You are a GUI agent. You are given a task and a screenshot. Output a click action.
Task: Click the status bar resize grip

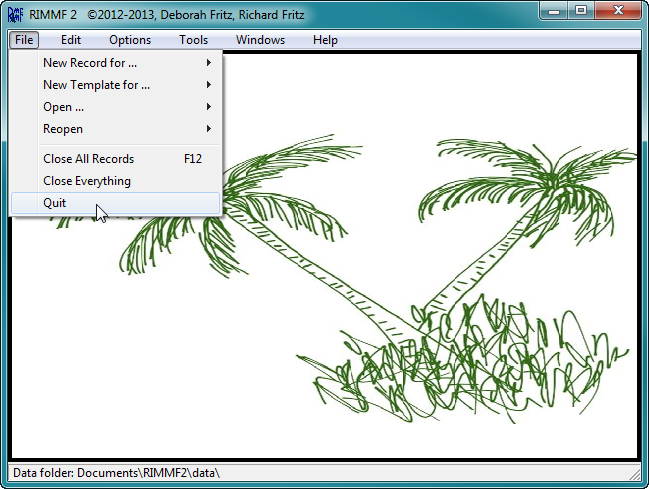[635, 475]
